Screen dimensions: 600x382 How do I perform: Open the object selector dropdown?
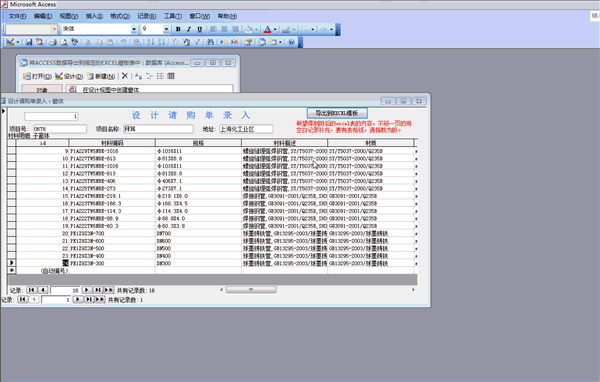pyautogui.click(x=54, y=29)
